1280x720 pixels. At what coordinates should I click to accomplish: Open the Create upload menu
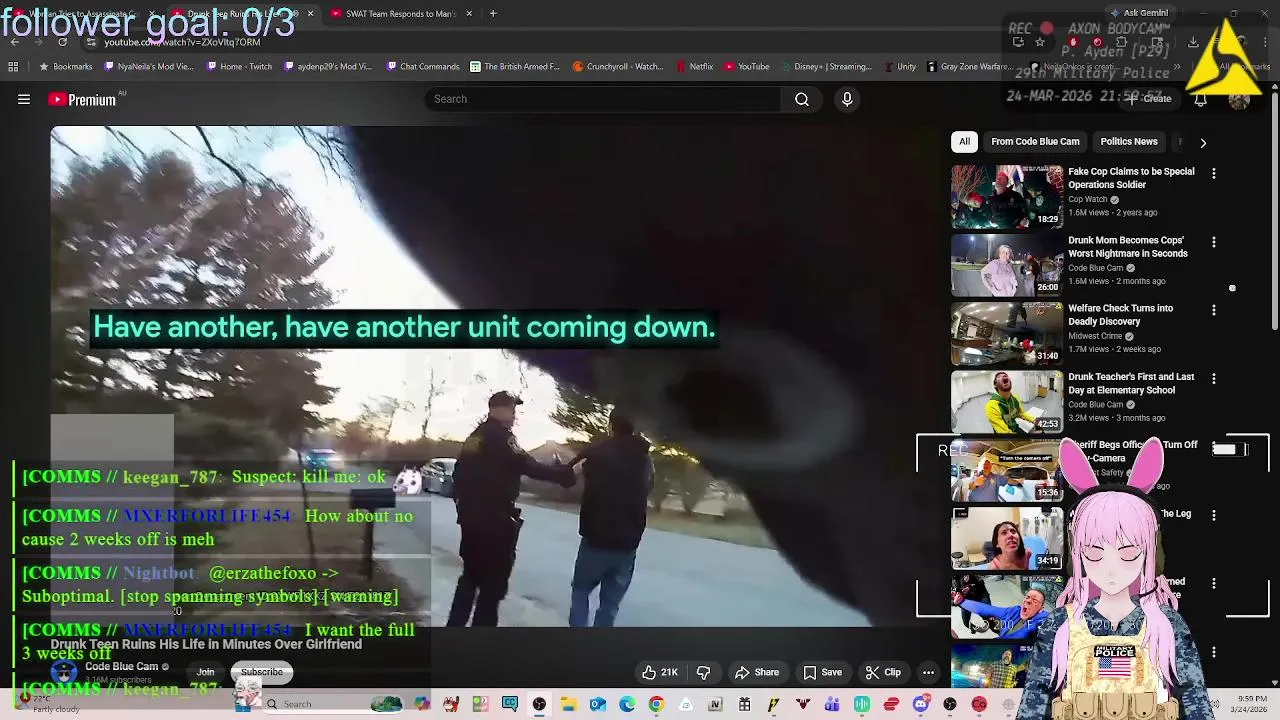coord(1149,99)
